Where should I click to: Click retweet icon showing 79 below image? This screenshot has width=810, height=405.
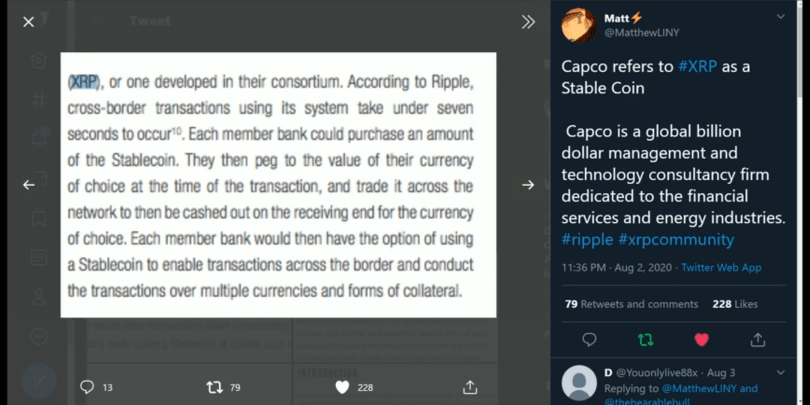[214, 387]
